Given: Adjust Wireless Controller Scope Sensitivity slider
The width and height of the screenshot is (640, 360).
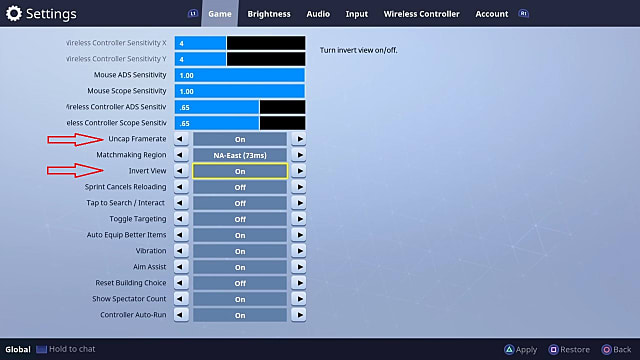Looking at the screenshot, I should 240,123.
